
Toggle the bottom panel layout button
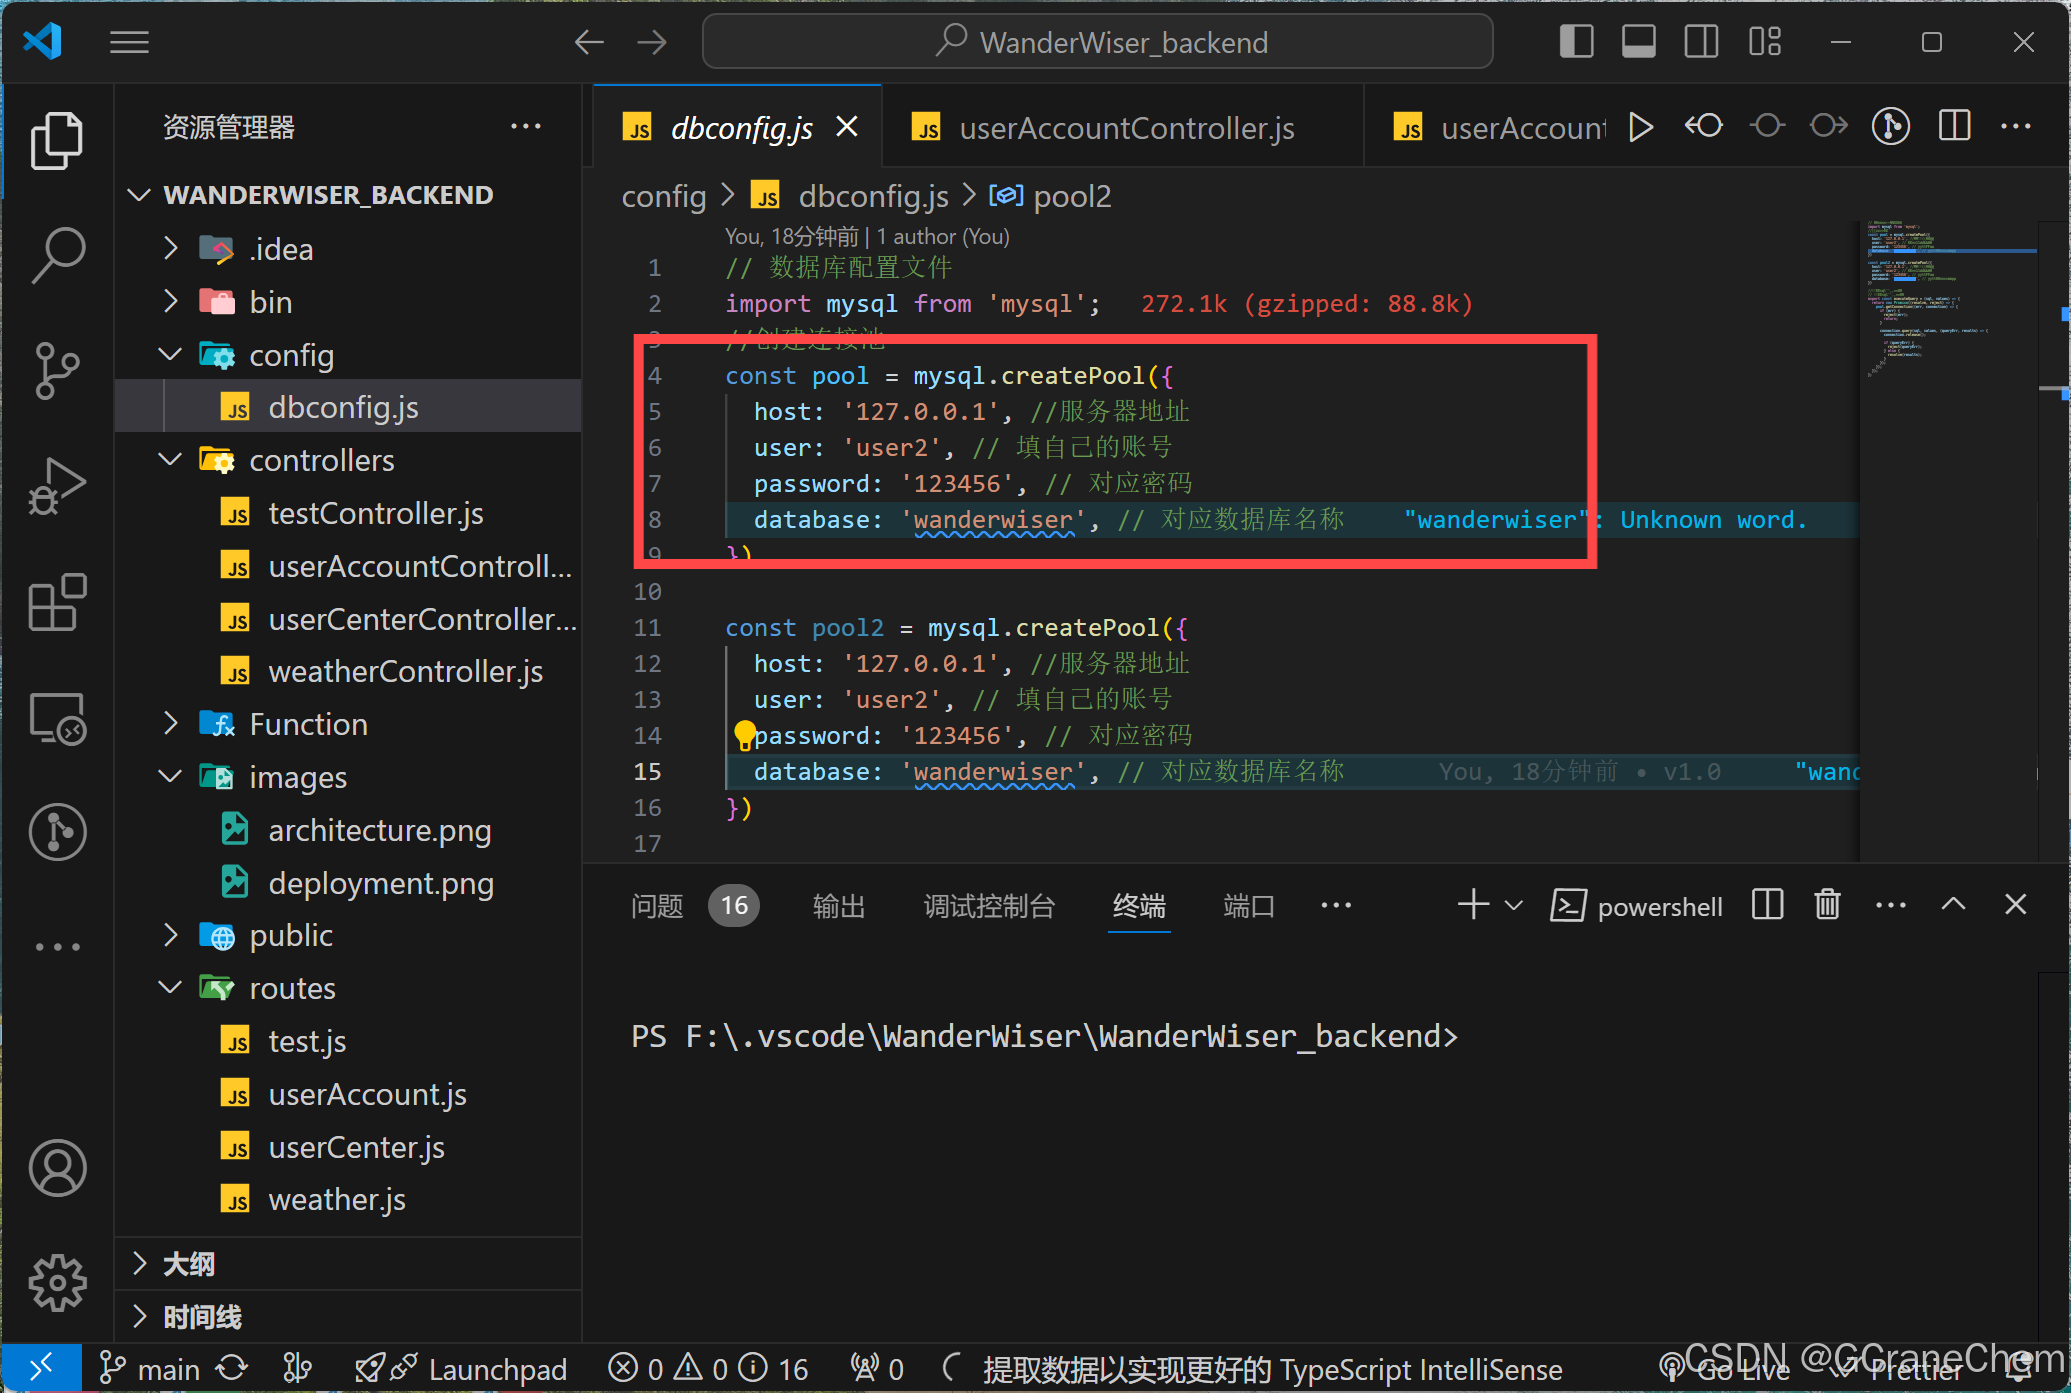click(1638, 42)
